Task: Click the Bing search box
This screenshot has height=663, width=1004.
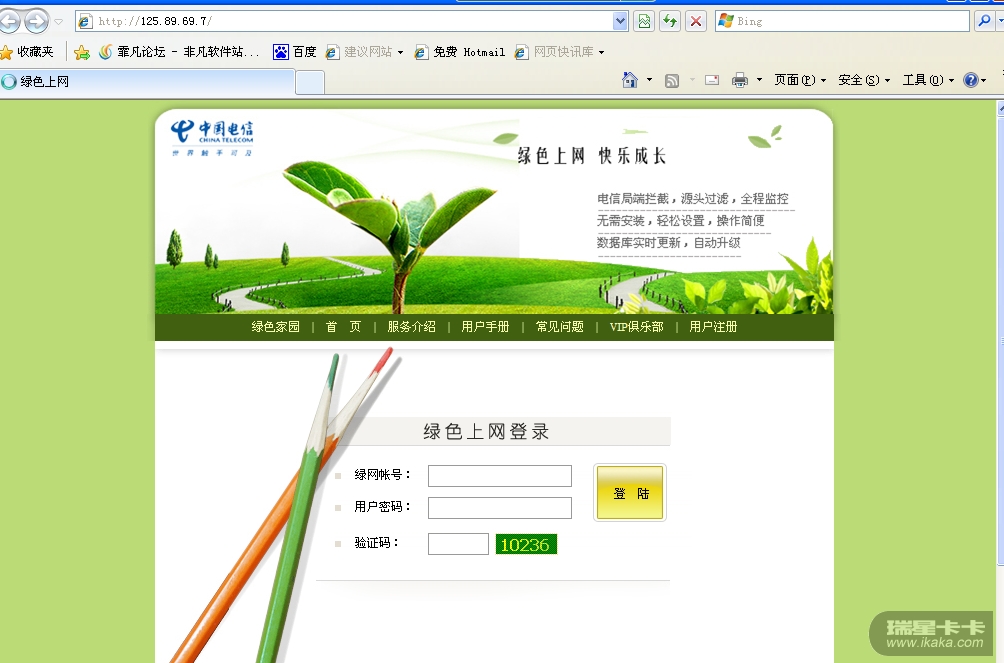Action: pyautogui.click(x=842, y=21)
